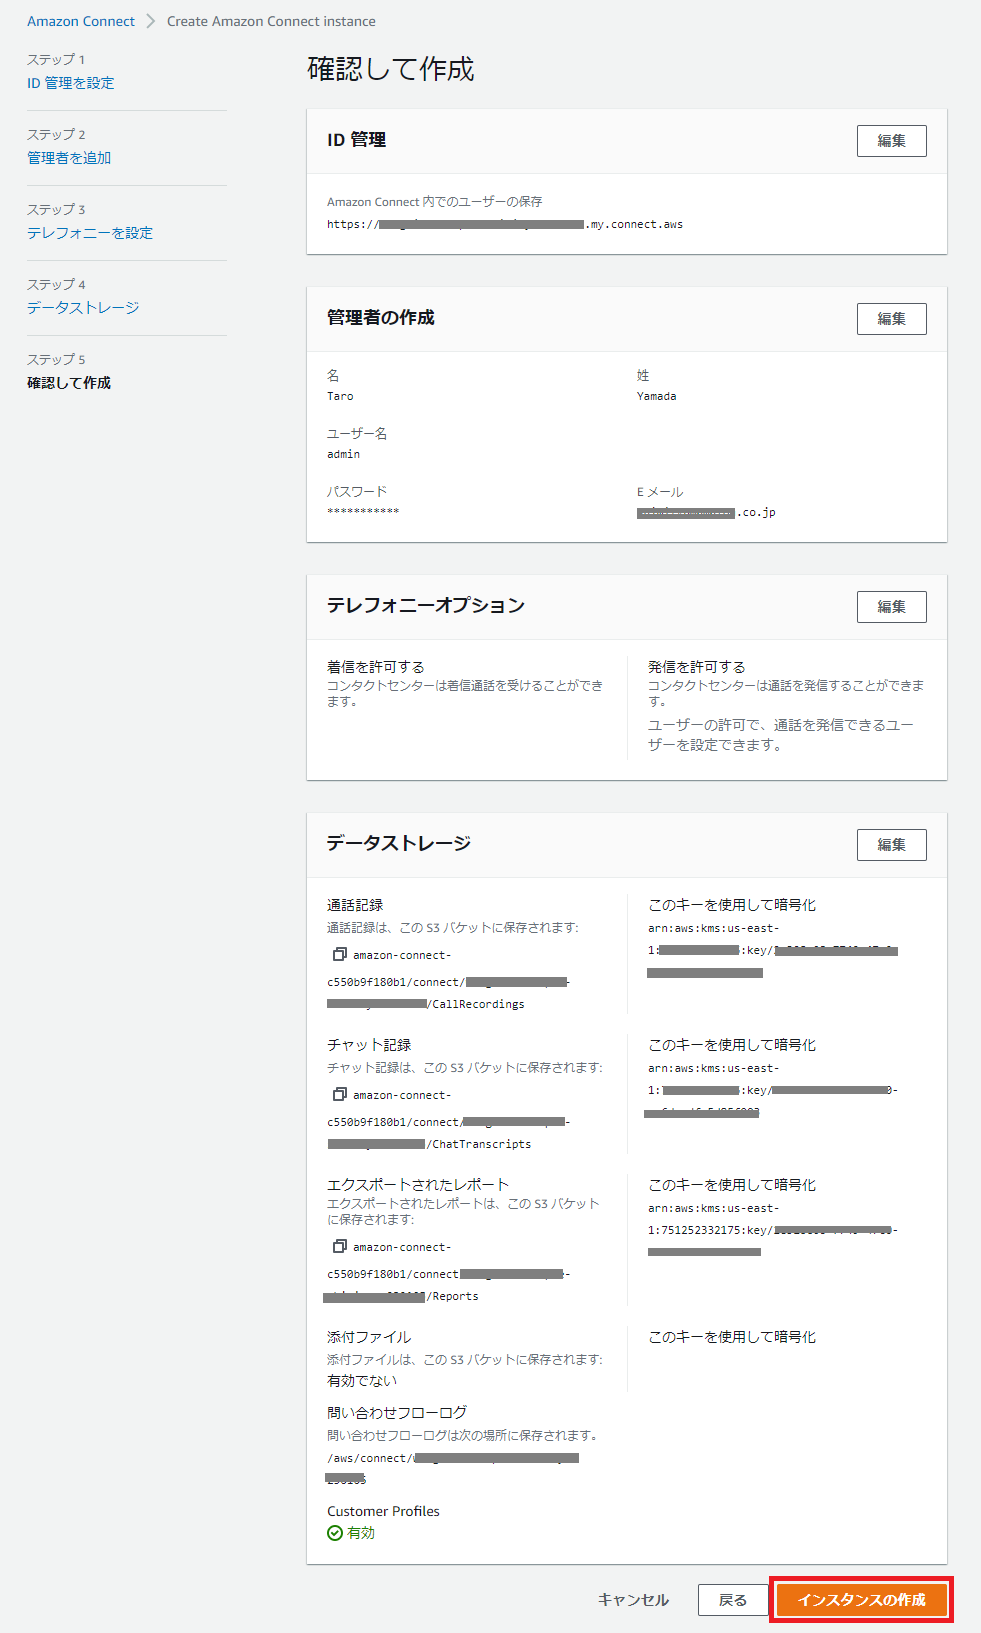
Task: Edit the データストレージ section
Action: click(x=892, y=845)
